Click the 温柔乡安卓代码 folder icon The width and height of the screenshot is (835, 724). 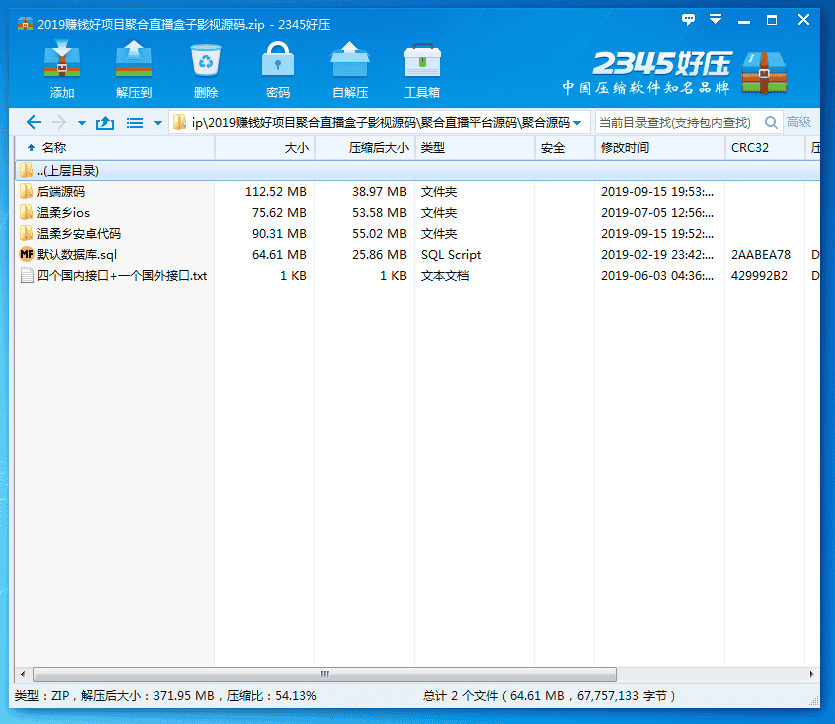pyautogui.click(x=27, y=233)
